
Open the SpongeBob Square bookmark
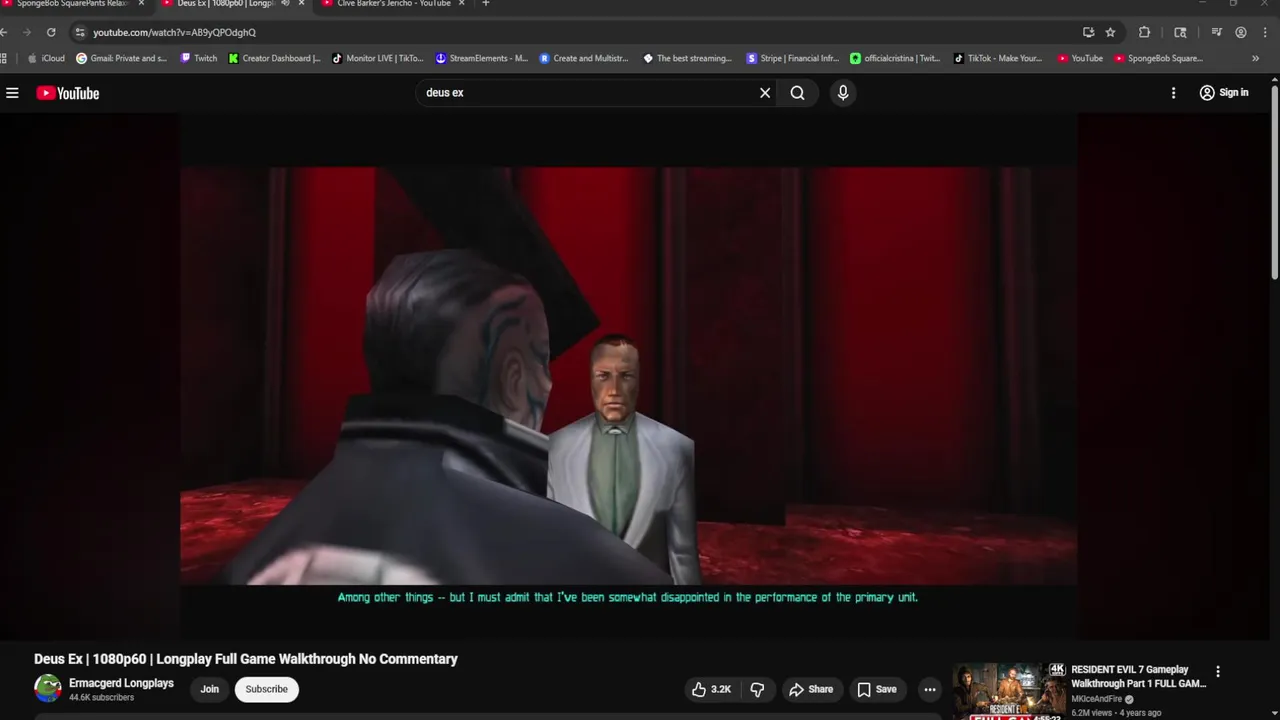pyautogui.click(x=1159, y=58)
